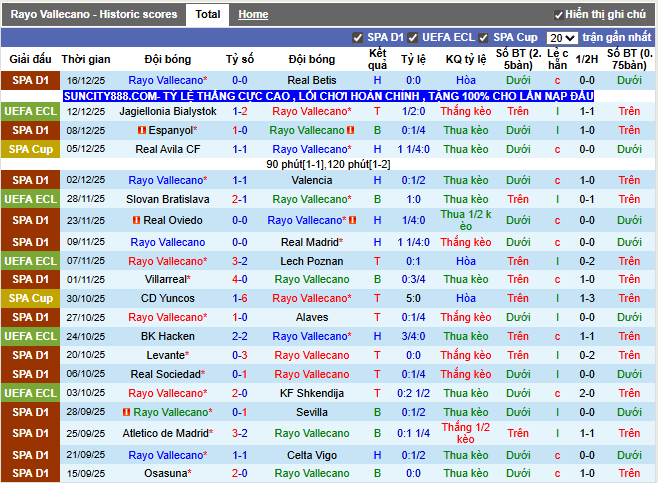
Task: Select the Villarreal team name
Action: click(x=166, y=279)
